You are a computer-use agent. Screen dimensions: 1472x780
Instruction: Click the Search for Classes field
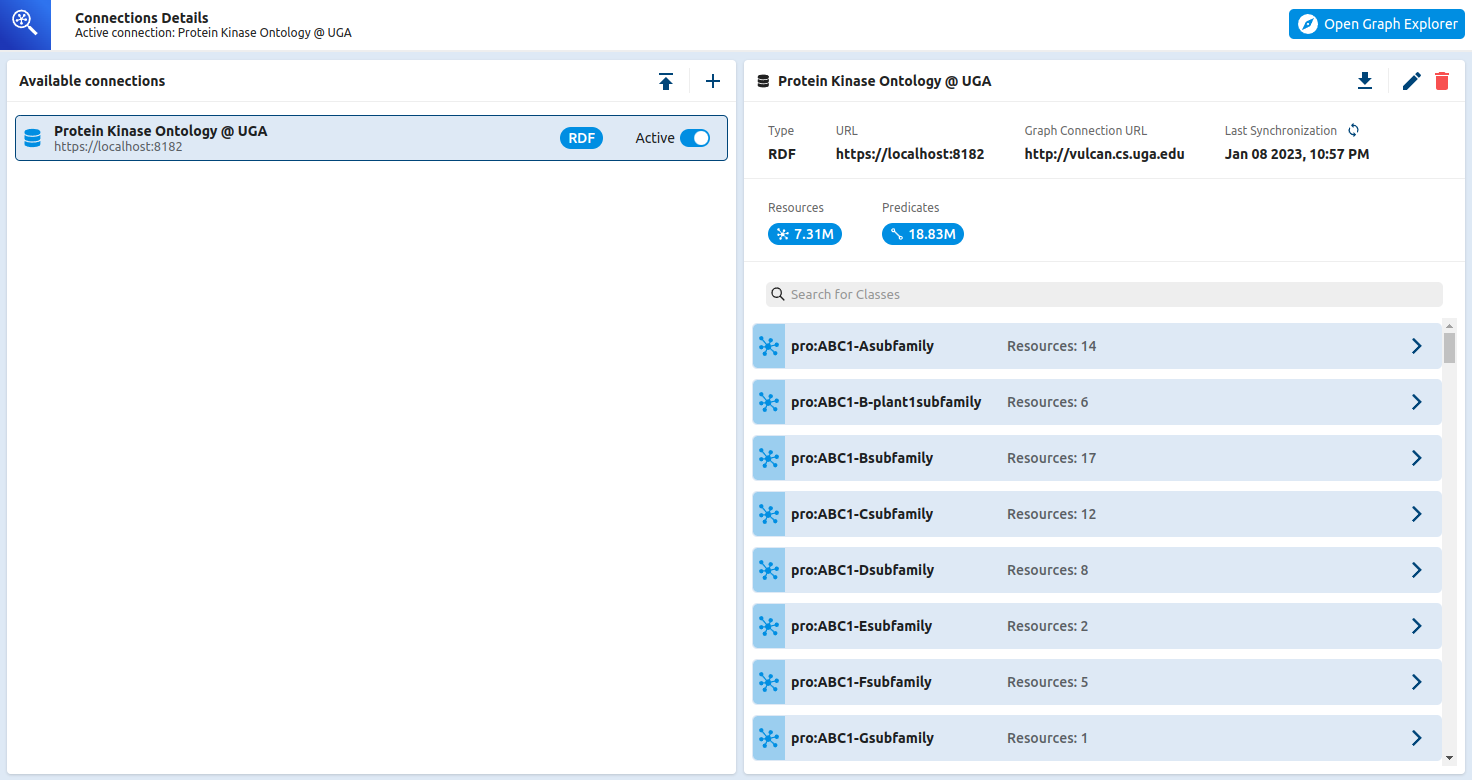click(x=1104, y=294)
